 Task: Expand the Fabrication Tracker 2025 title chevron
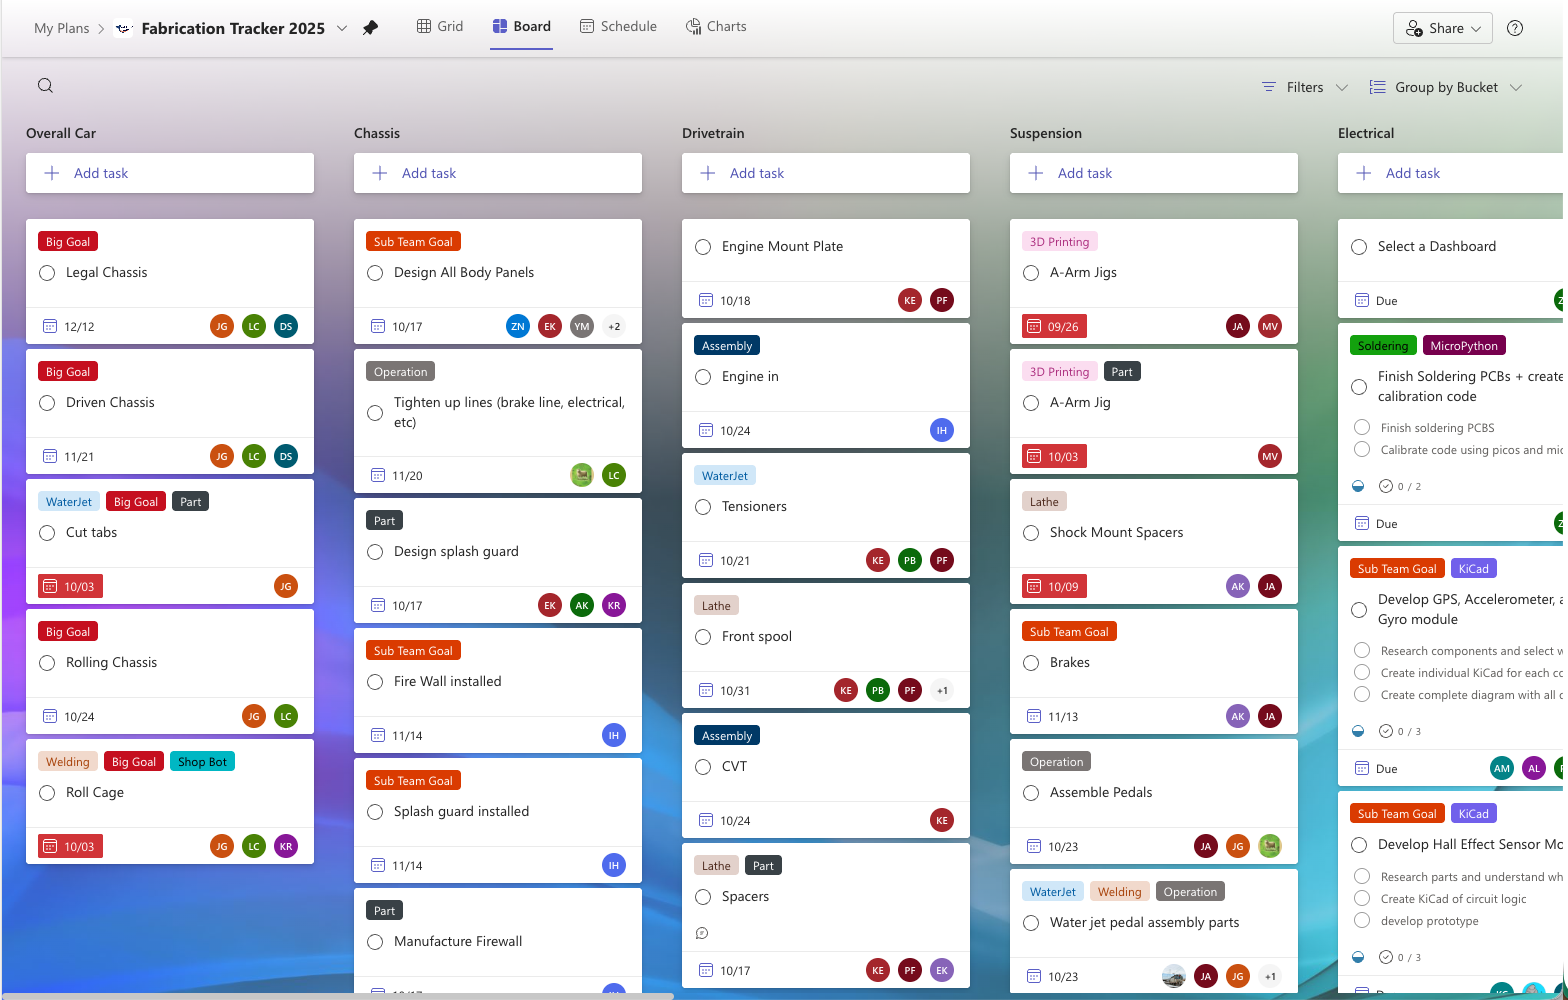[x=342, y=28]
